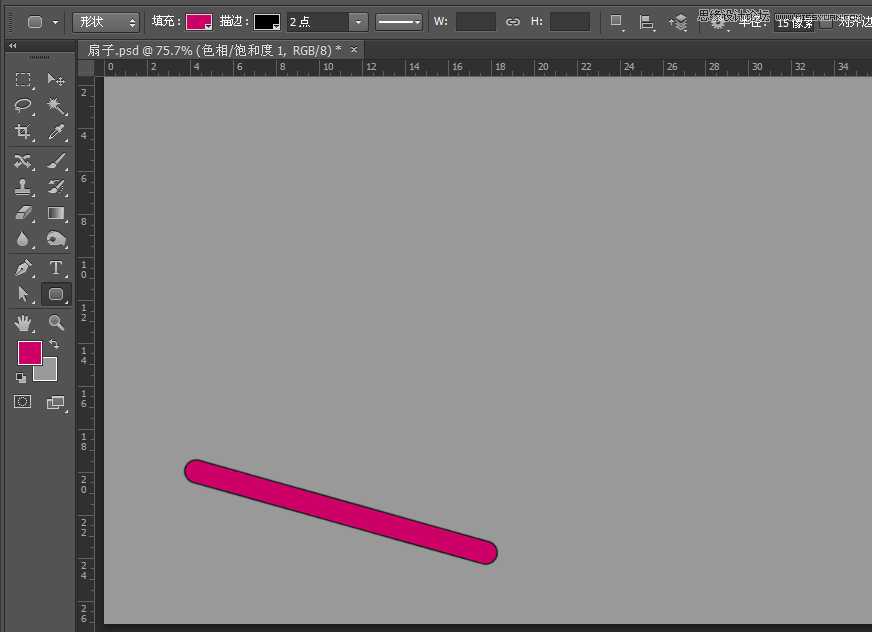This screenshot has height=632, width=872.
Task: Open the 形状 tool mode dropdown
Action: [106, 22]
